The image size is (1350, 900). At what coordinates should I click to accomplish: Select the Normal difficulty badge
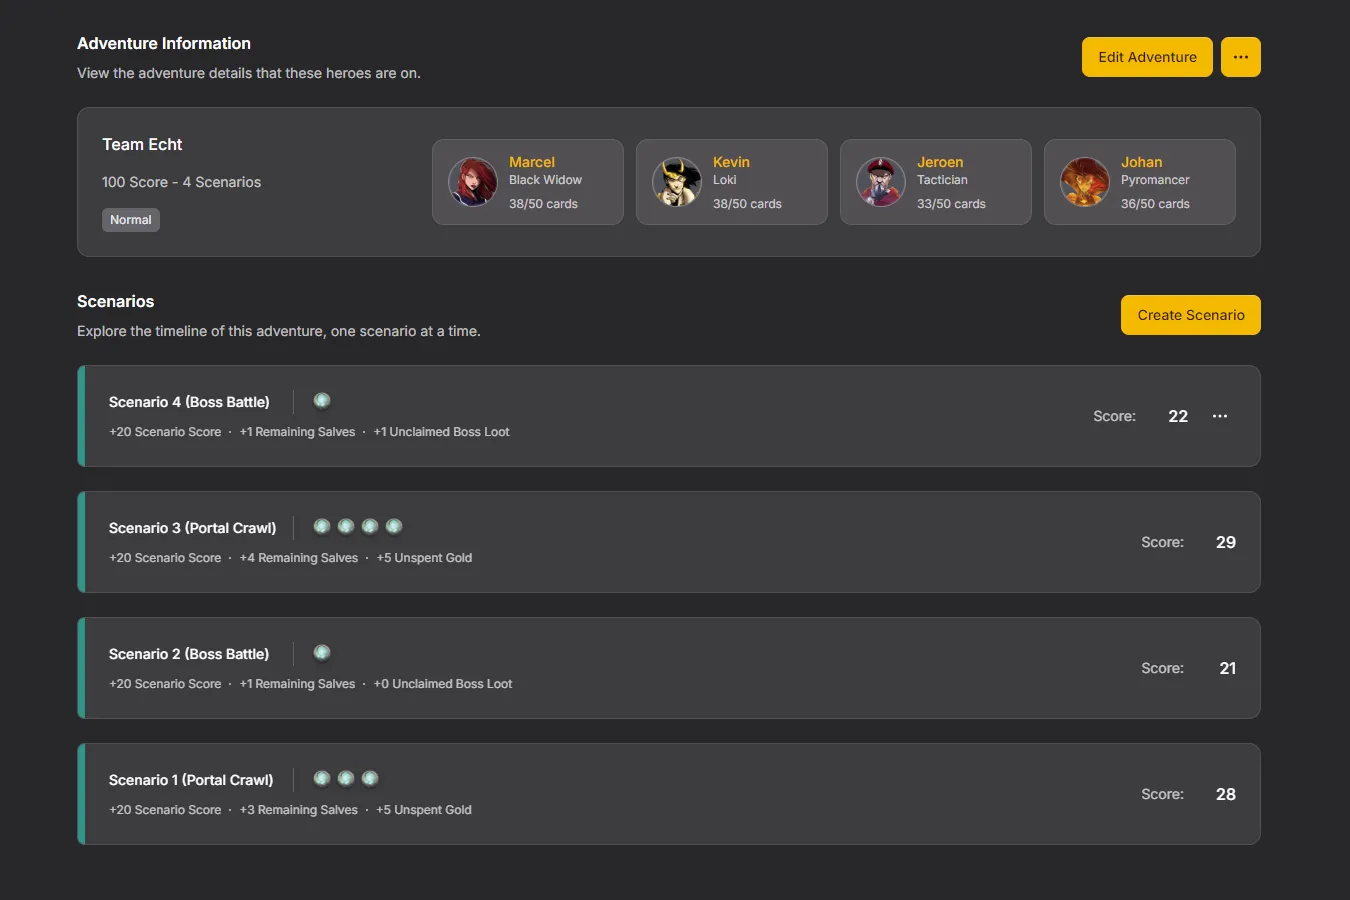pyautogui.click(x=131, y=220)
